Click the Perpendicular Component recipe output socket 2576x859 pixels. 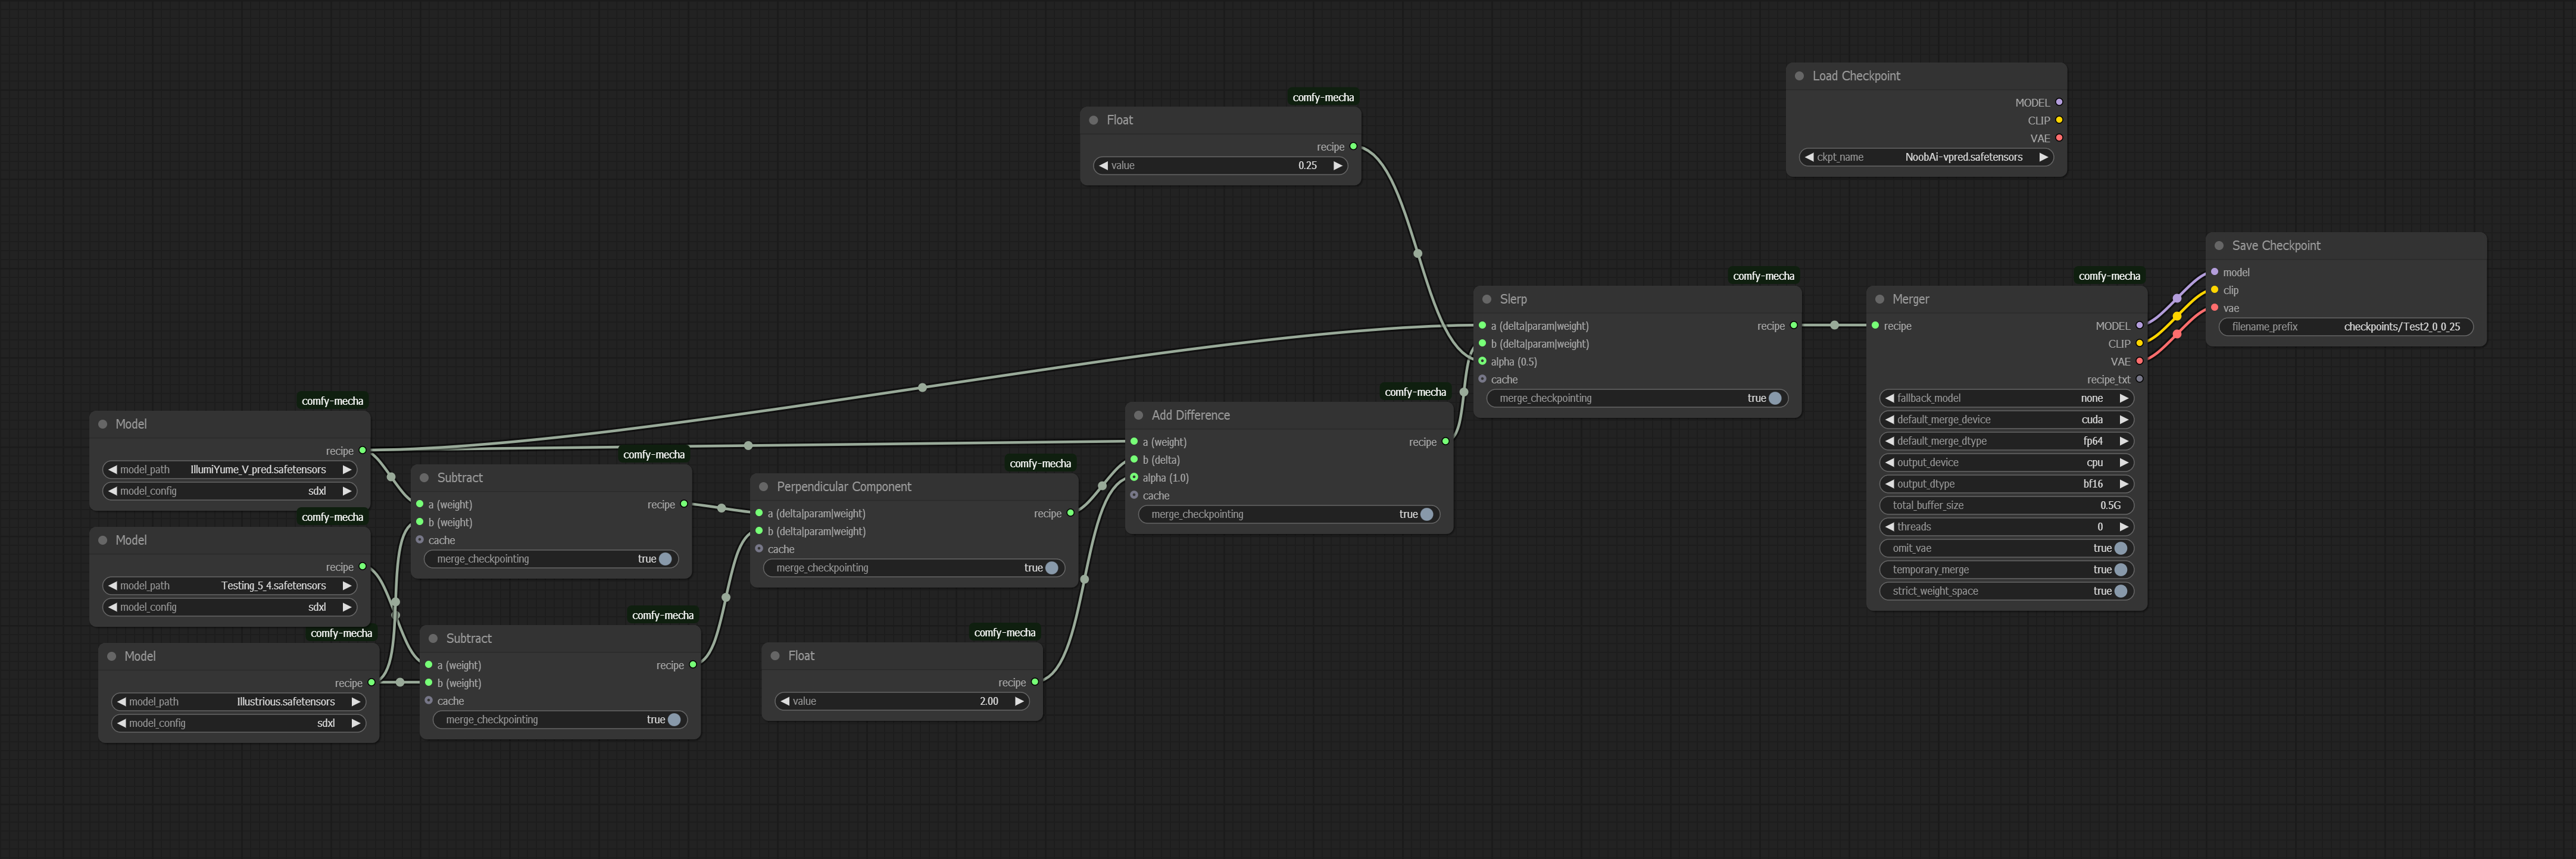(x=1070, y=513)
